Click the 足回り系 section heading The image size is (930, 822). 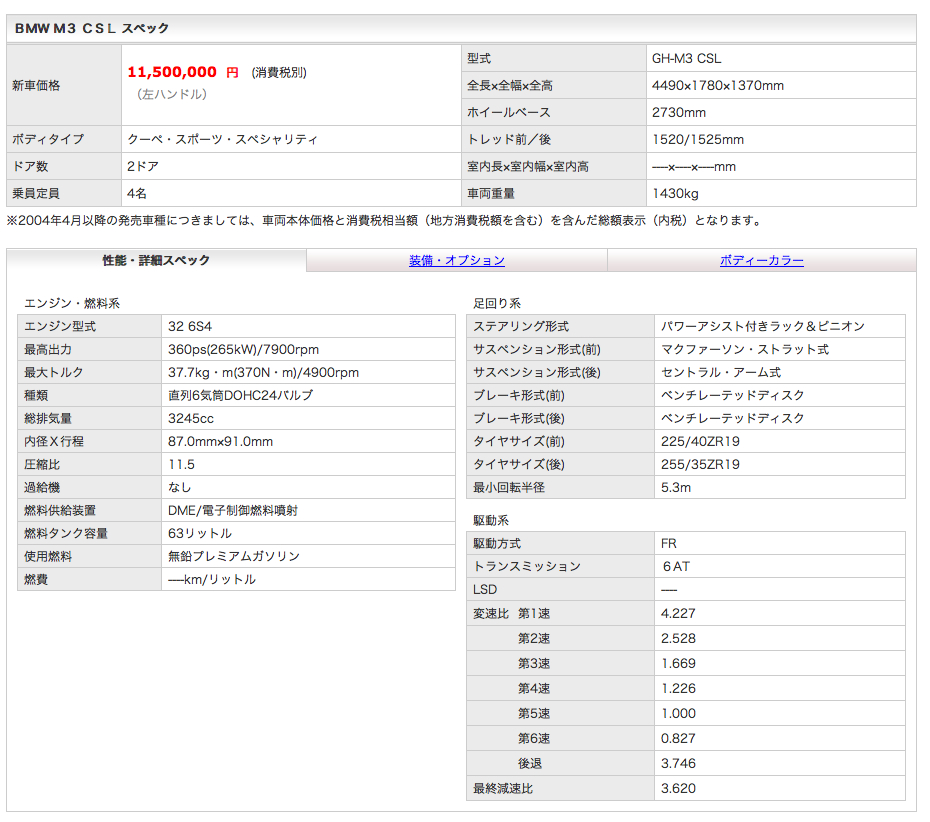[x=496, y=303]
